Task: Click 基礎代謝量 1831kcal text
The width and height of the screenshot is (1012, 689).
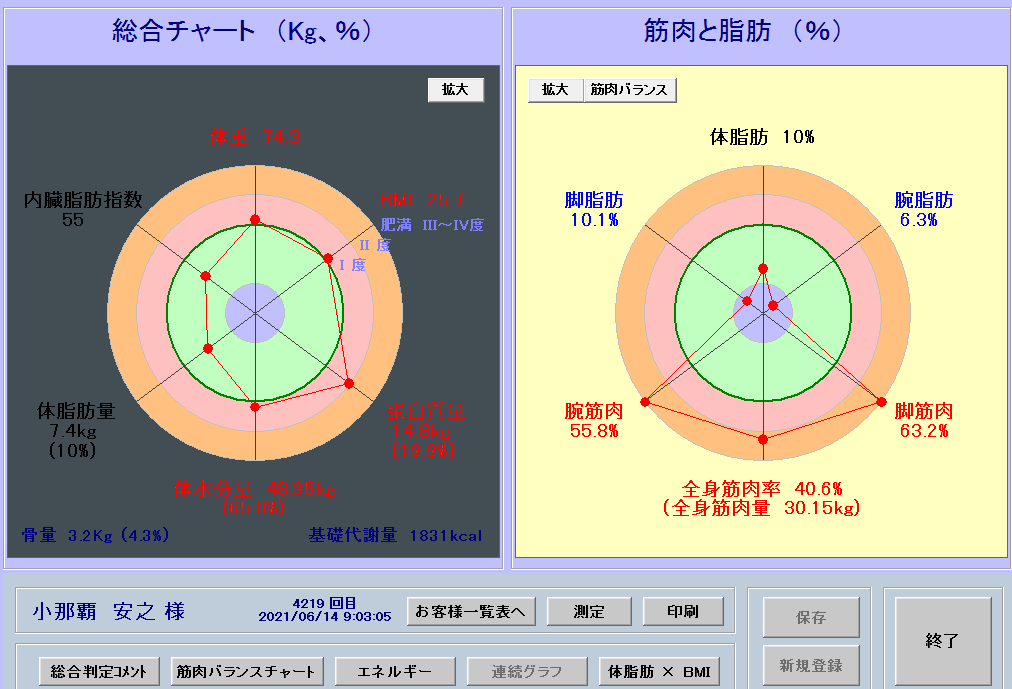Action: [x=395, y=535]
